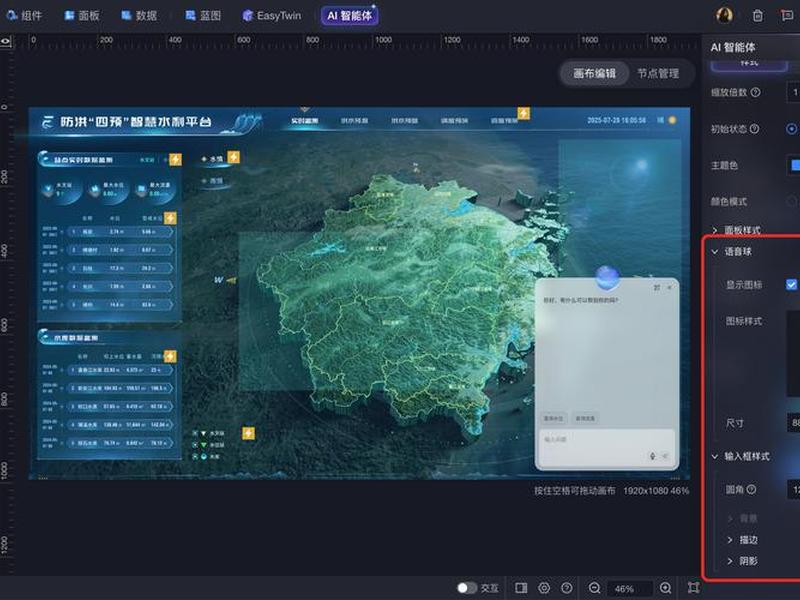Toggle the 显示图标 checkbox
Image resolution: width=800 pixels, height=600 pixels.
pyautogui.click(x=791, y=284)
